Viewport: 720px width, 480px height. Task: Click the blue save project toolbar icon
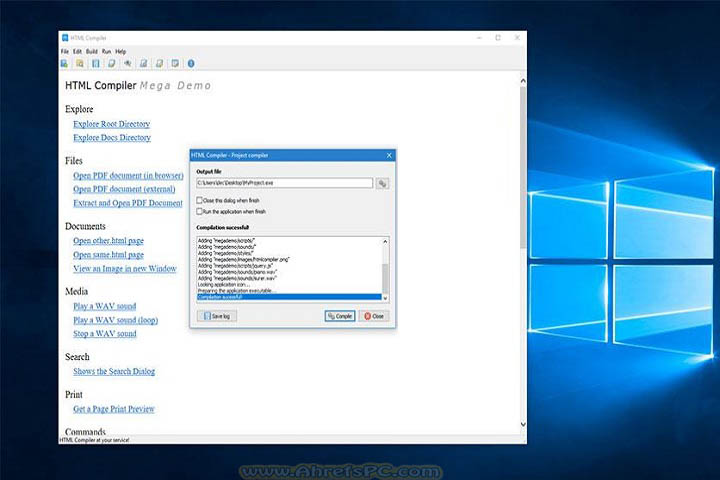[x=96, y=63]
